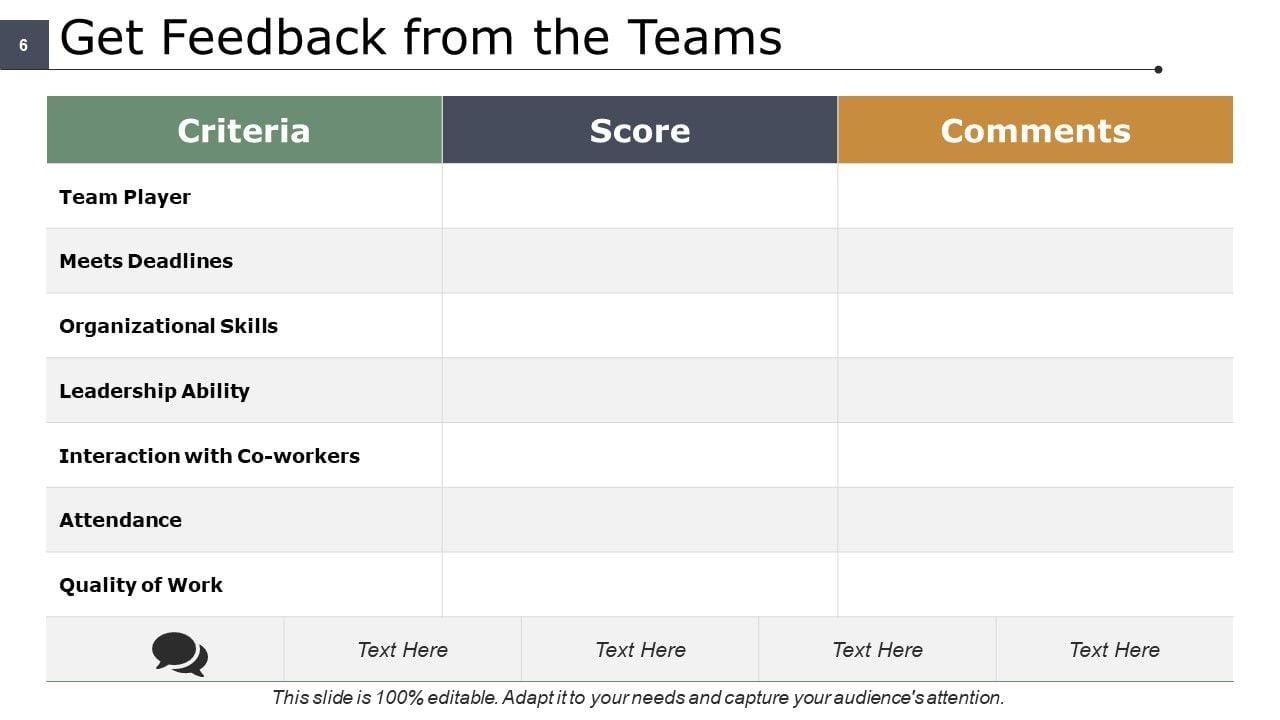The width and height of the screenshot is (1280, 720).
Task: Click the dot at the title line end
Action: [1158, 70]
